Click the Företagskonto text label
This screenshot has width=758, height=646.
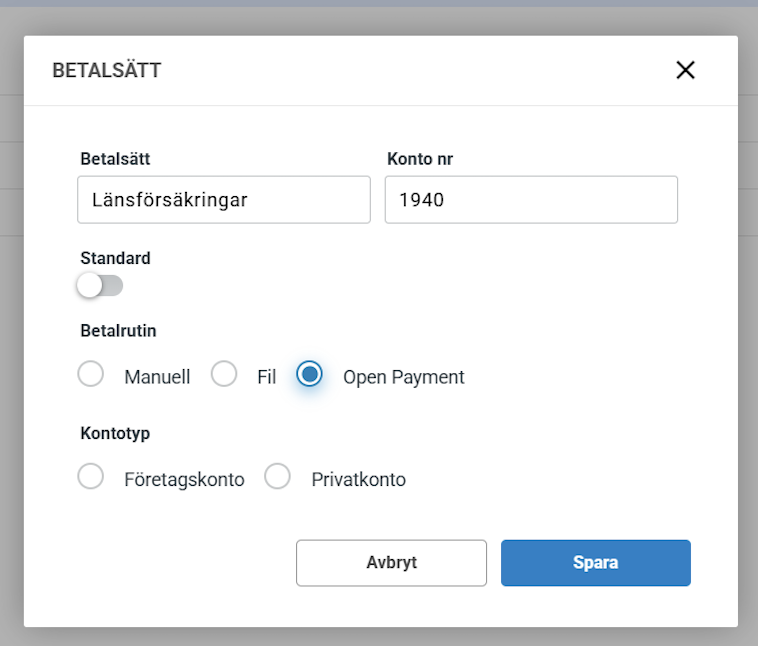(184, 480)
